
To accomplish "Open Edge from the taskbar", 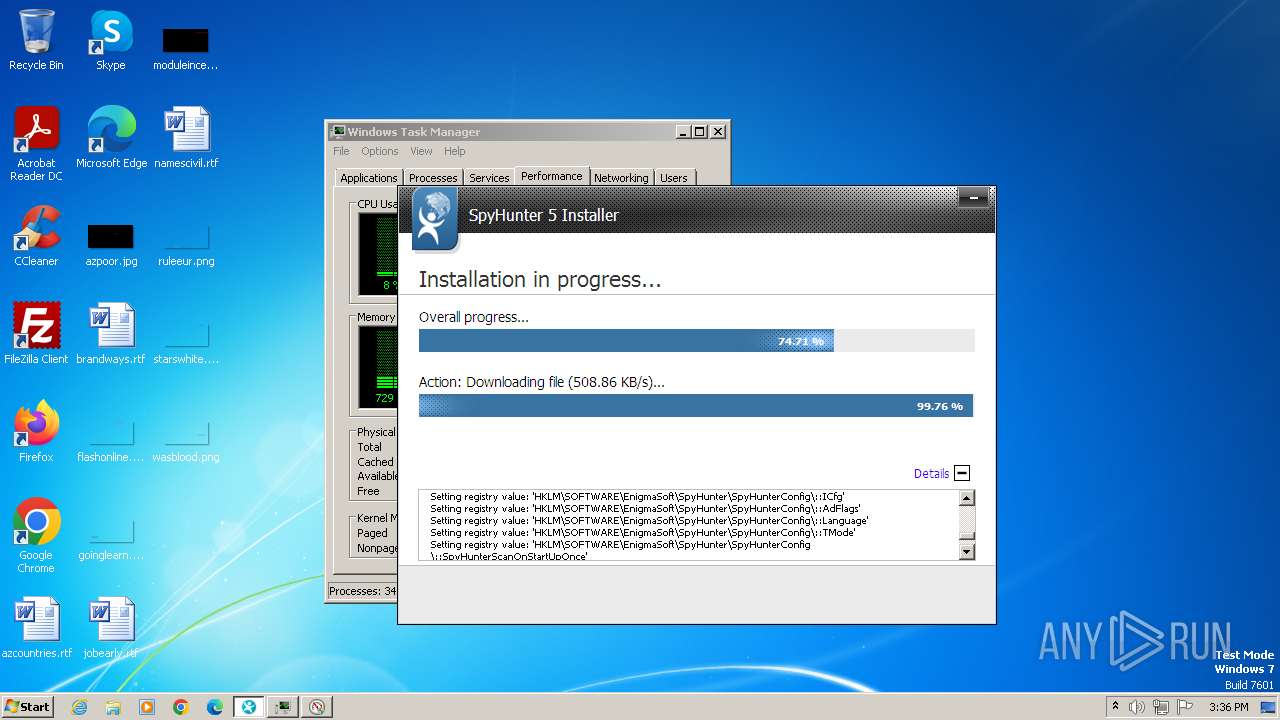I will pyautogui.click(x=215, y=707).
